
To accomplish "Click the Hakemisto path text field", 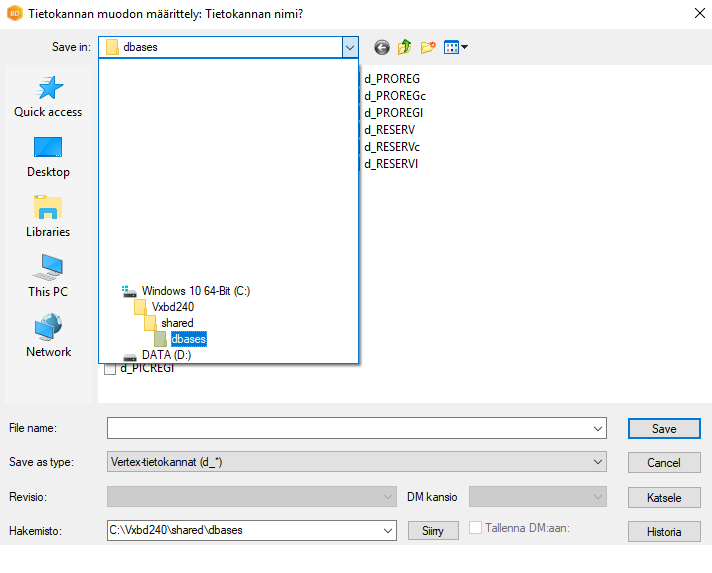I will click(x=243, y=530).
